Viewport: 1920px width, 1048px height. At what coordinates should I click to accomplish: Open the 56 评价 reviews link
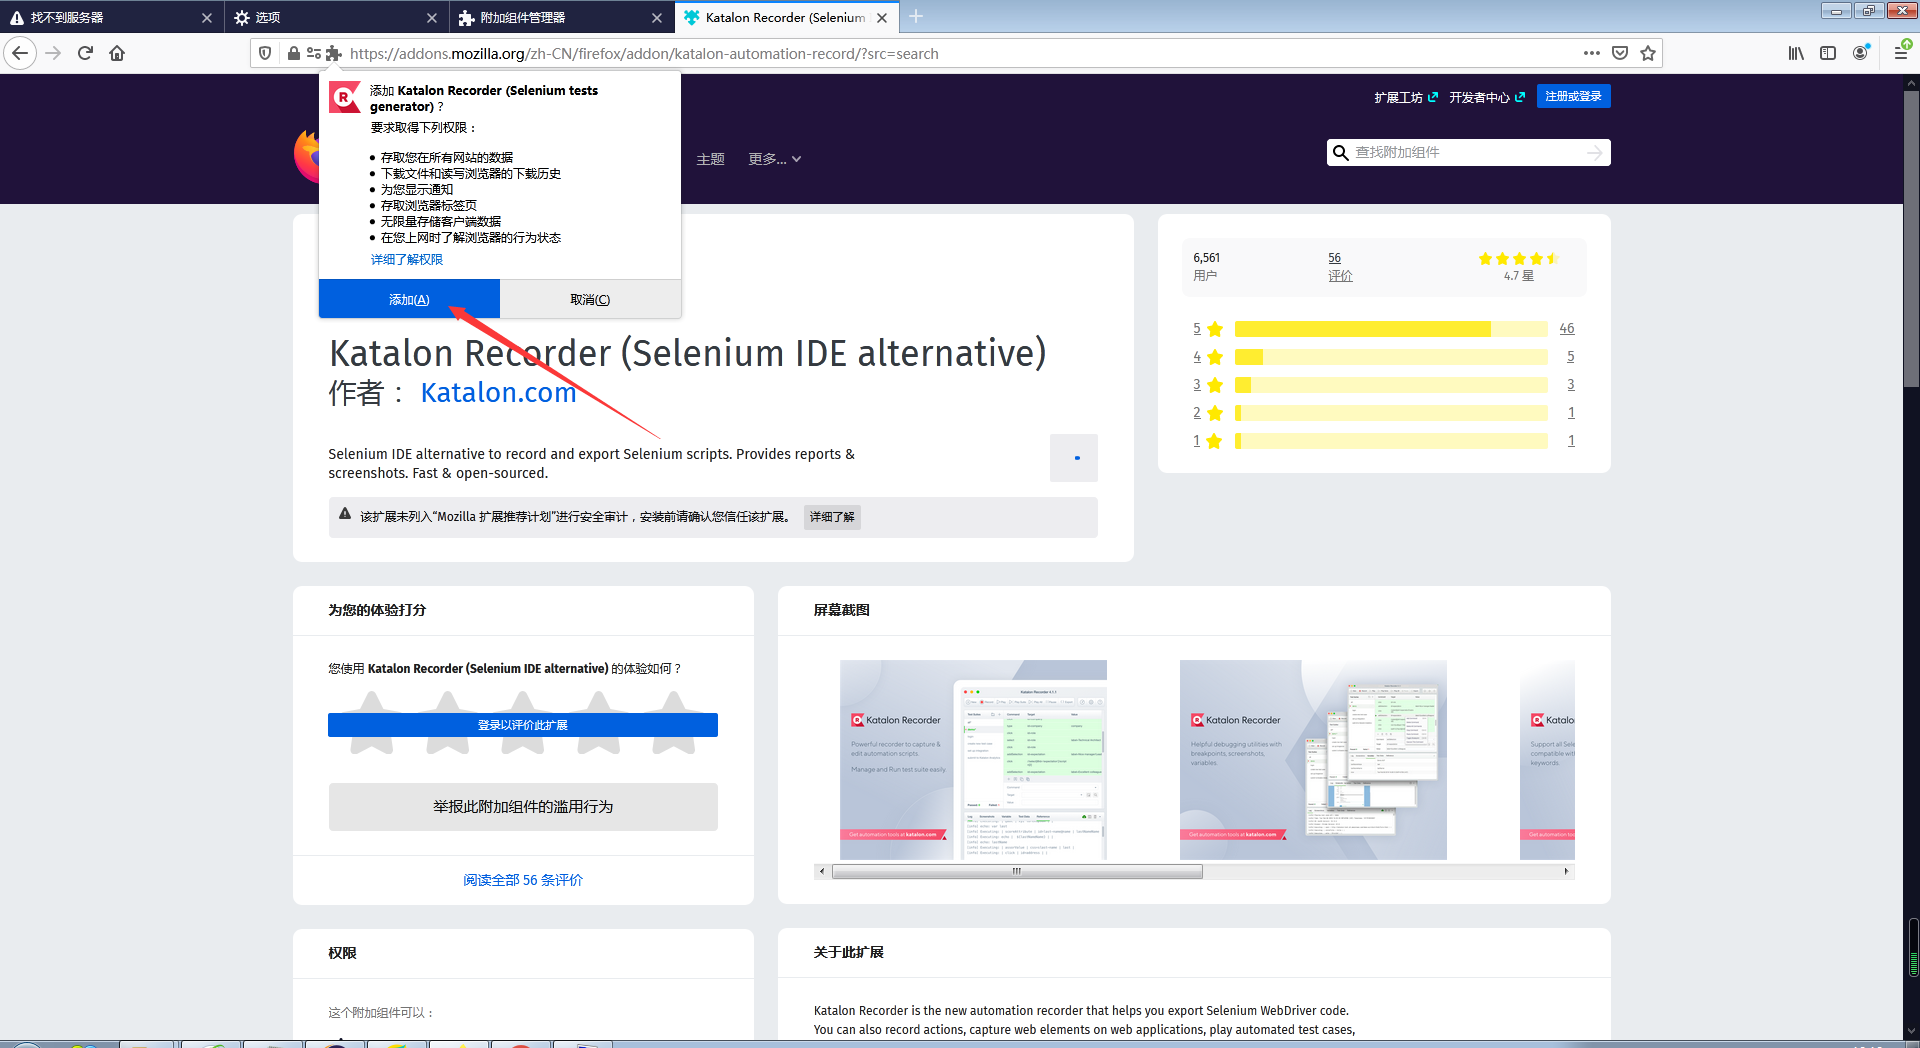tap(1340, 267)
